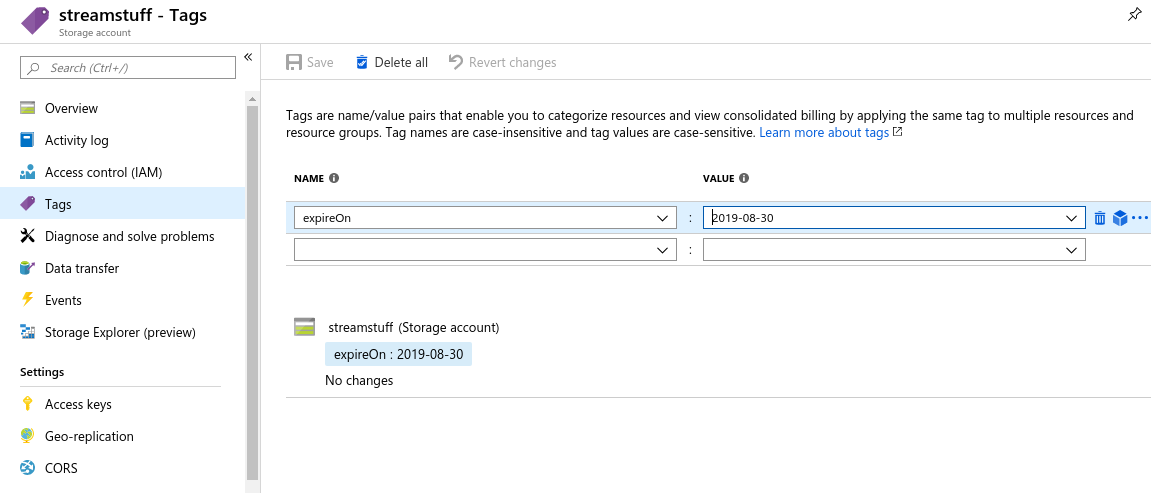Click the Events lightning bolt icon
The image size is (1151, 493).
click(x=28, y=300)
